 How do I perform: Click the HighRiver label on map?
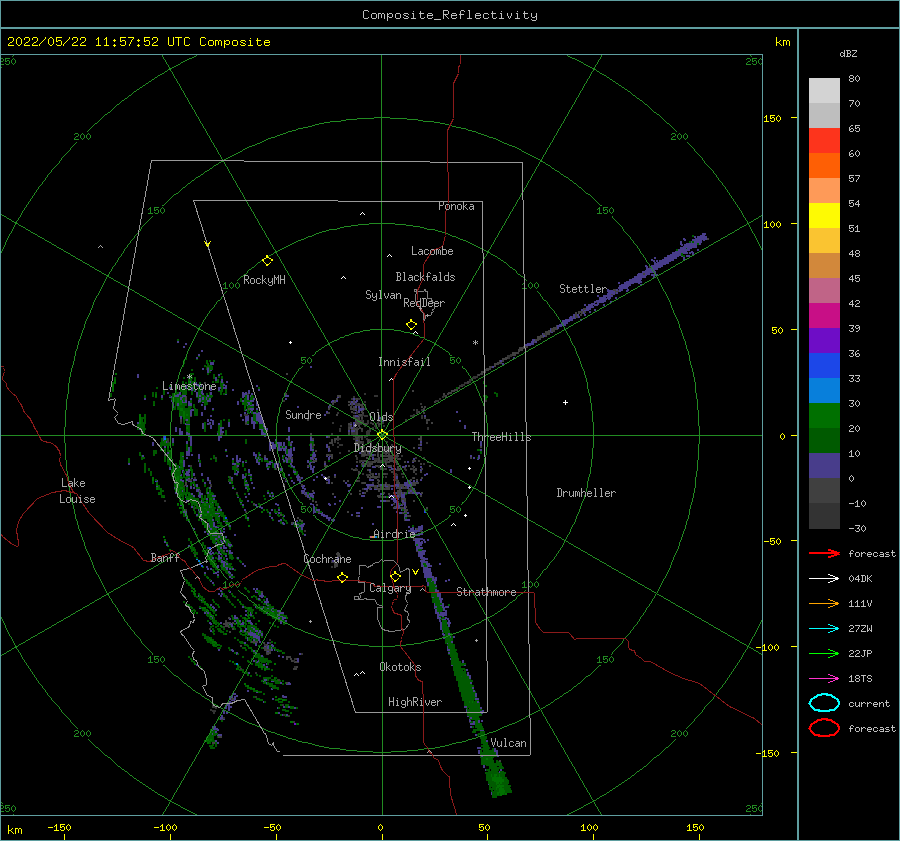click(415, 702)
